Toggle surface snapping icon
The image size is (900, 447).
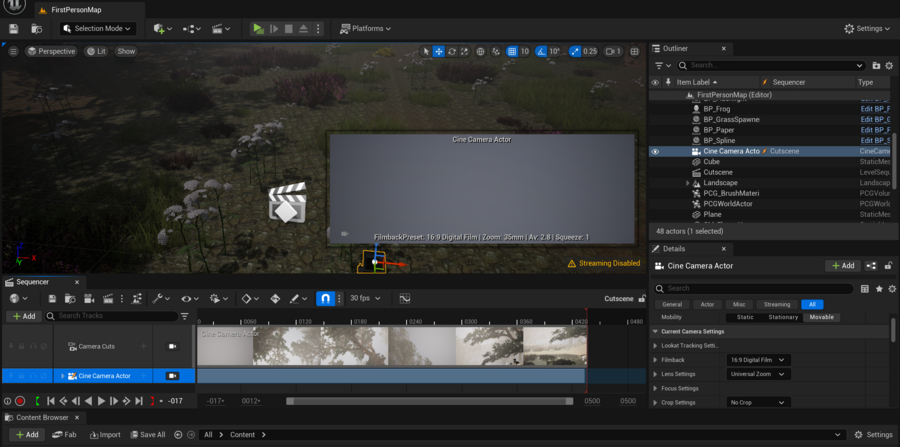click(x=496, y=52)
